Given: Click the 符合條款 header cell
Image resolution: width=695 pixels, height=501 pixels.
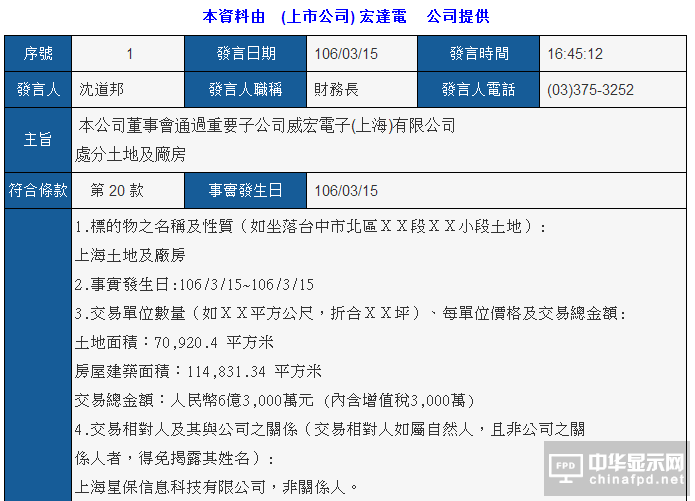Looking at the screenshot, I should point(38,191).
